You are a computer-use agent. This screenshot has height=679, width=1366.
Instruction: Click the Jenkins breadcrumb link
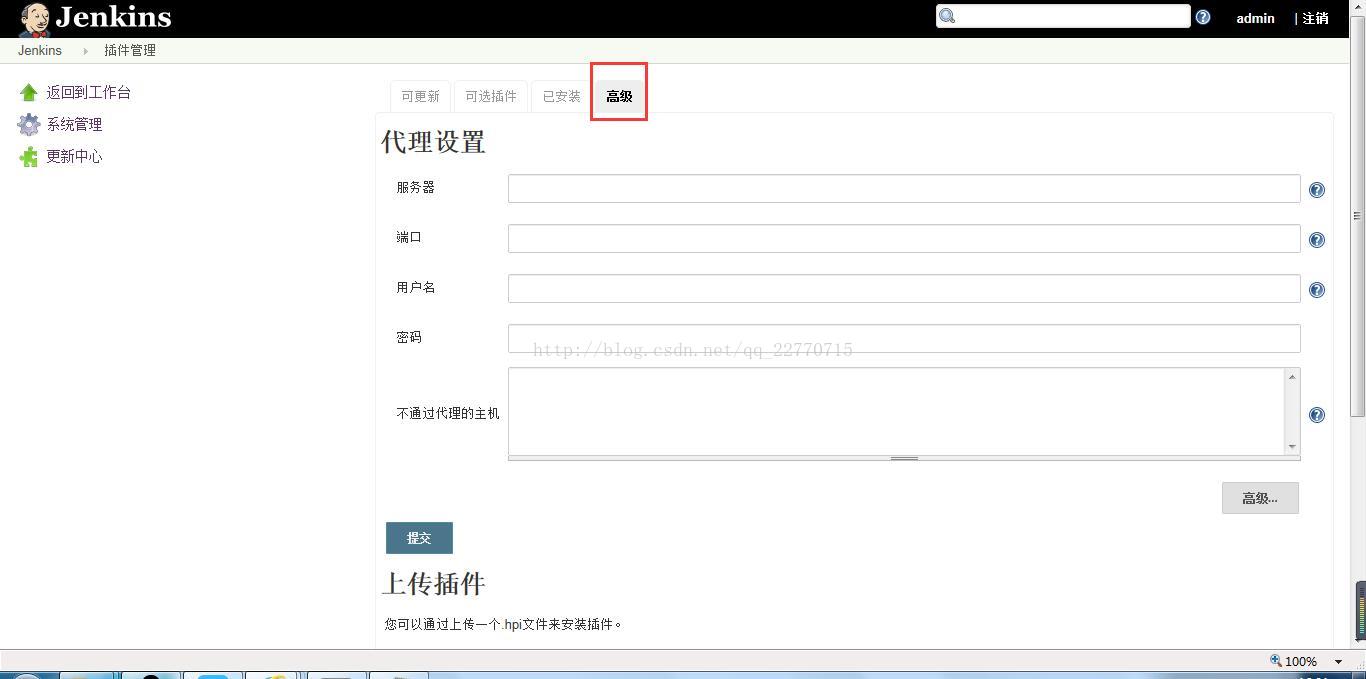click(40, 50)
